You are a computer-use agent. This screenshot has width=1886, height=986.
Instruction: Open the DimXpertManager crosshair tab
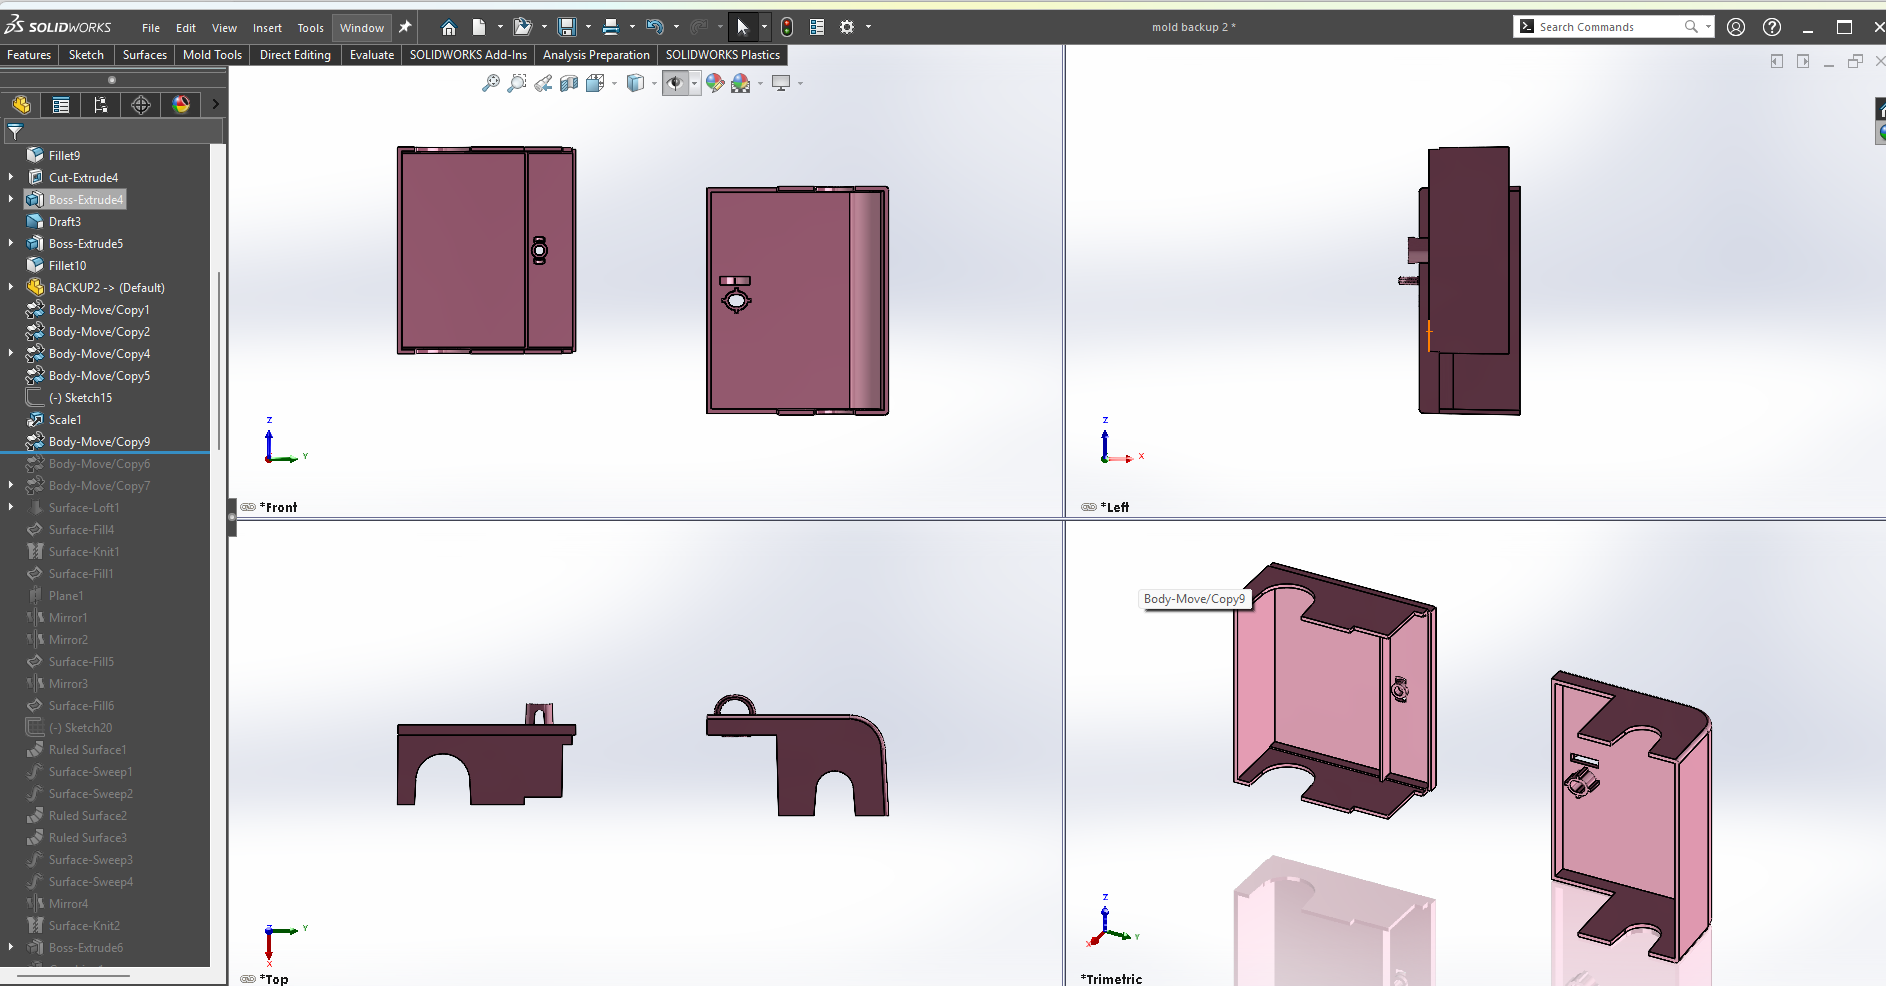coord(141,105)
